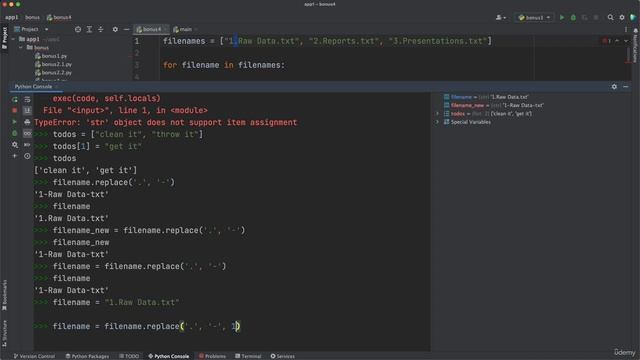This screenshot has width=640, height=360.
Task: Open bonus1 run configuration dropdown
Action: (534, 18)
